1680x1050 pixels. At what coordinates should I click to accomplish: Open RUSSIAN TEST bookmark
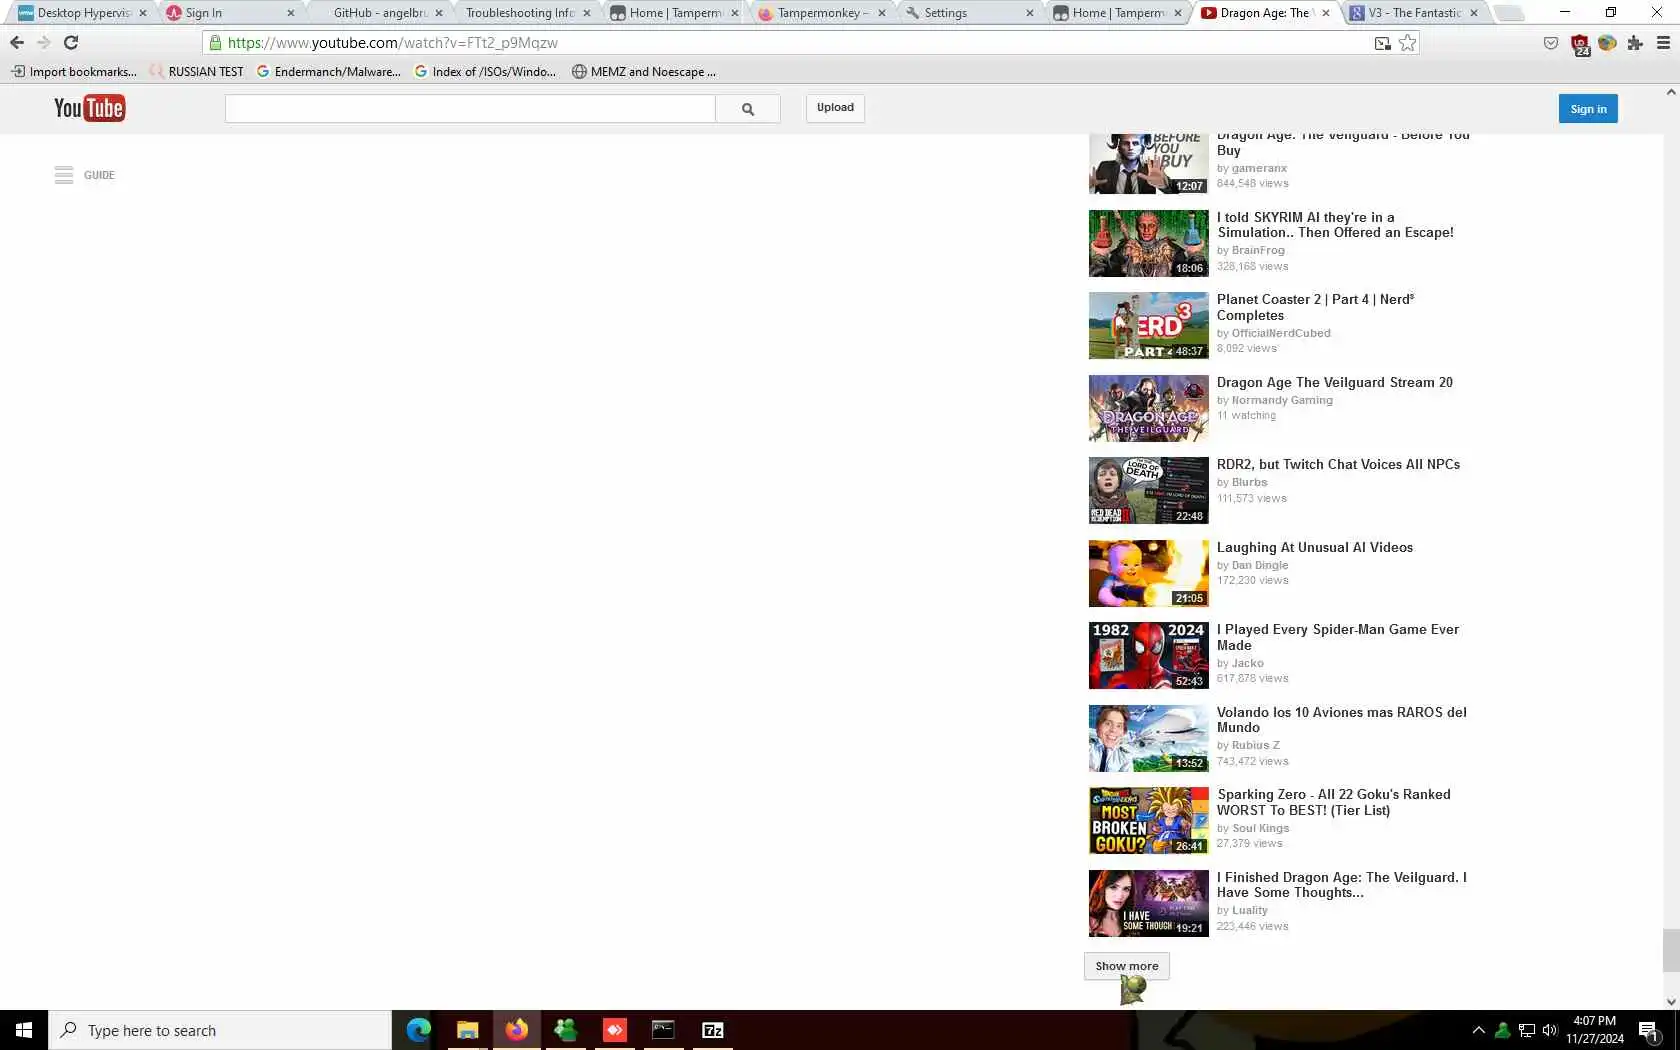[197, 72]
